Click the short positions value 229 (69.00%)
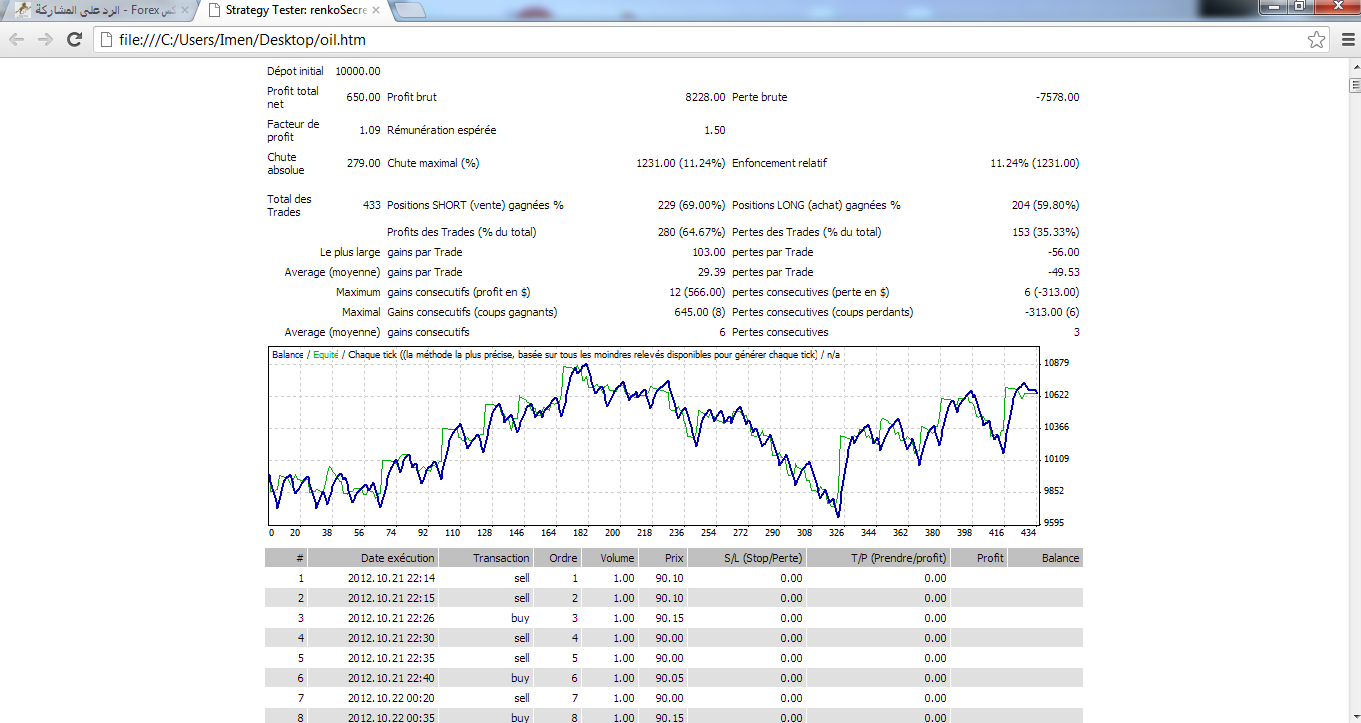Viewport: 1361px width, 723px height. point(692,205)
